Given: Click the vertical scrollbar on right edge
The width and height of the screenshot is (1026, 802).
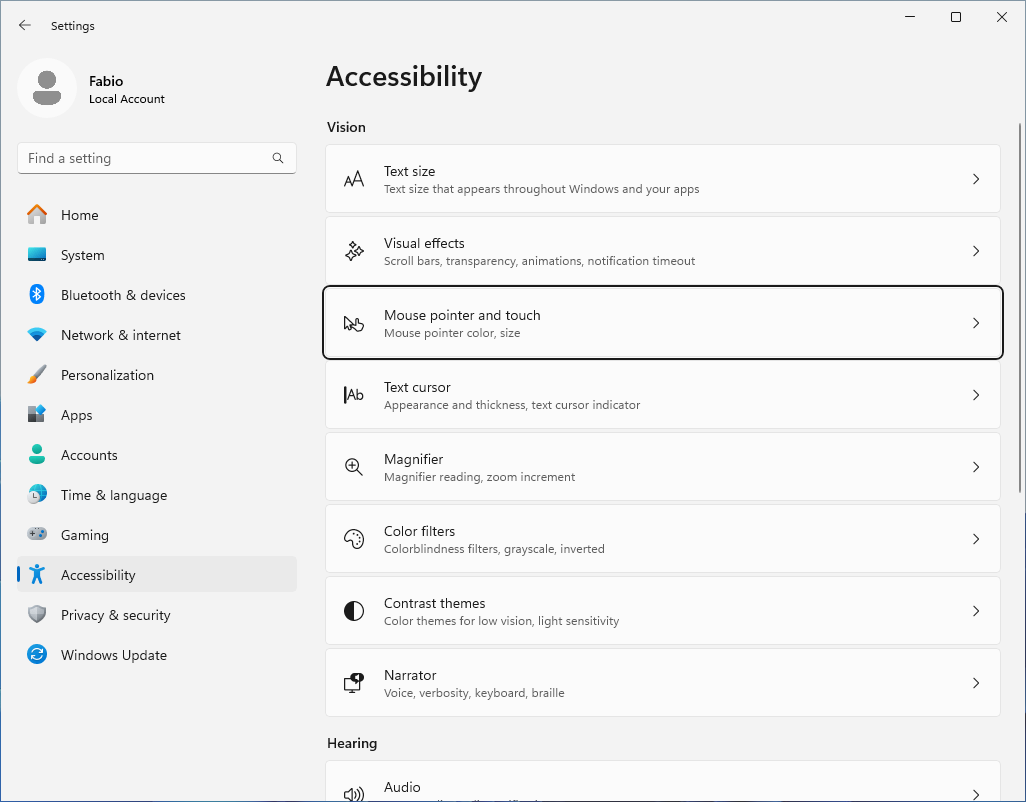Looking at the screenshot, I should click(x=1020, y=307).
